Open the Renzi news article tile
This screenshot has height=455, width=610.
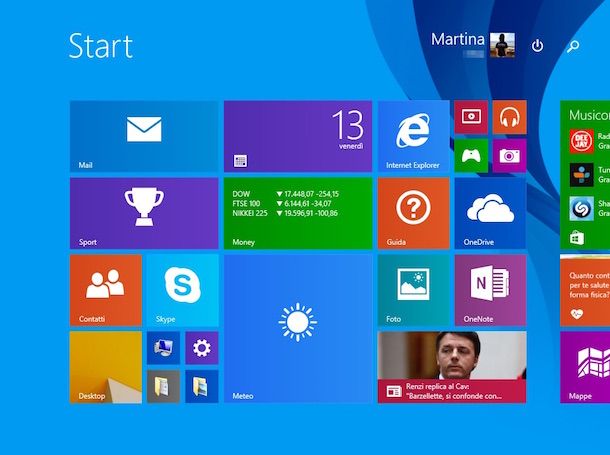click(x=452, y=367)
